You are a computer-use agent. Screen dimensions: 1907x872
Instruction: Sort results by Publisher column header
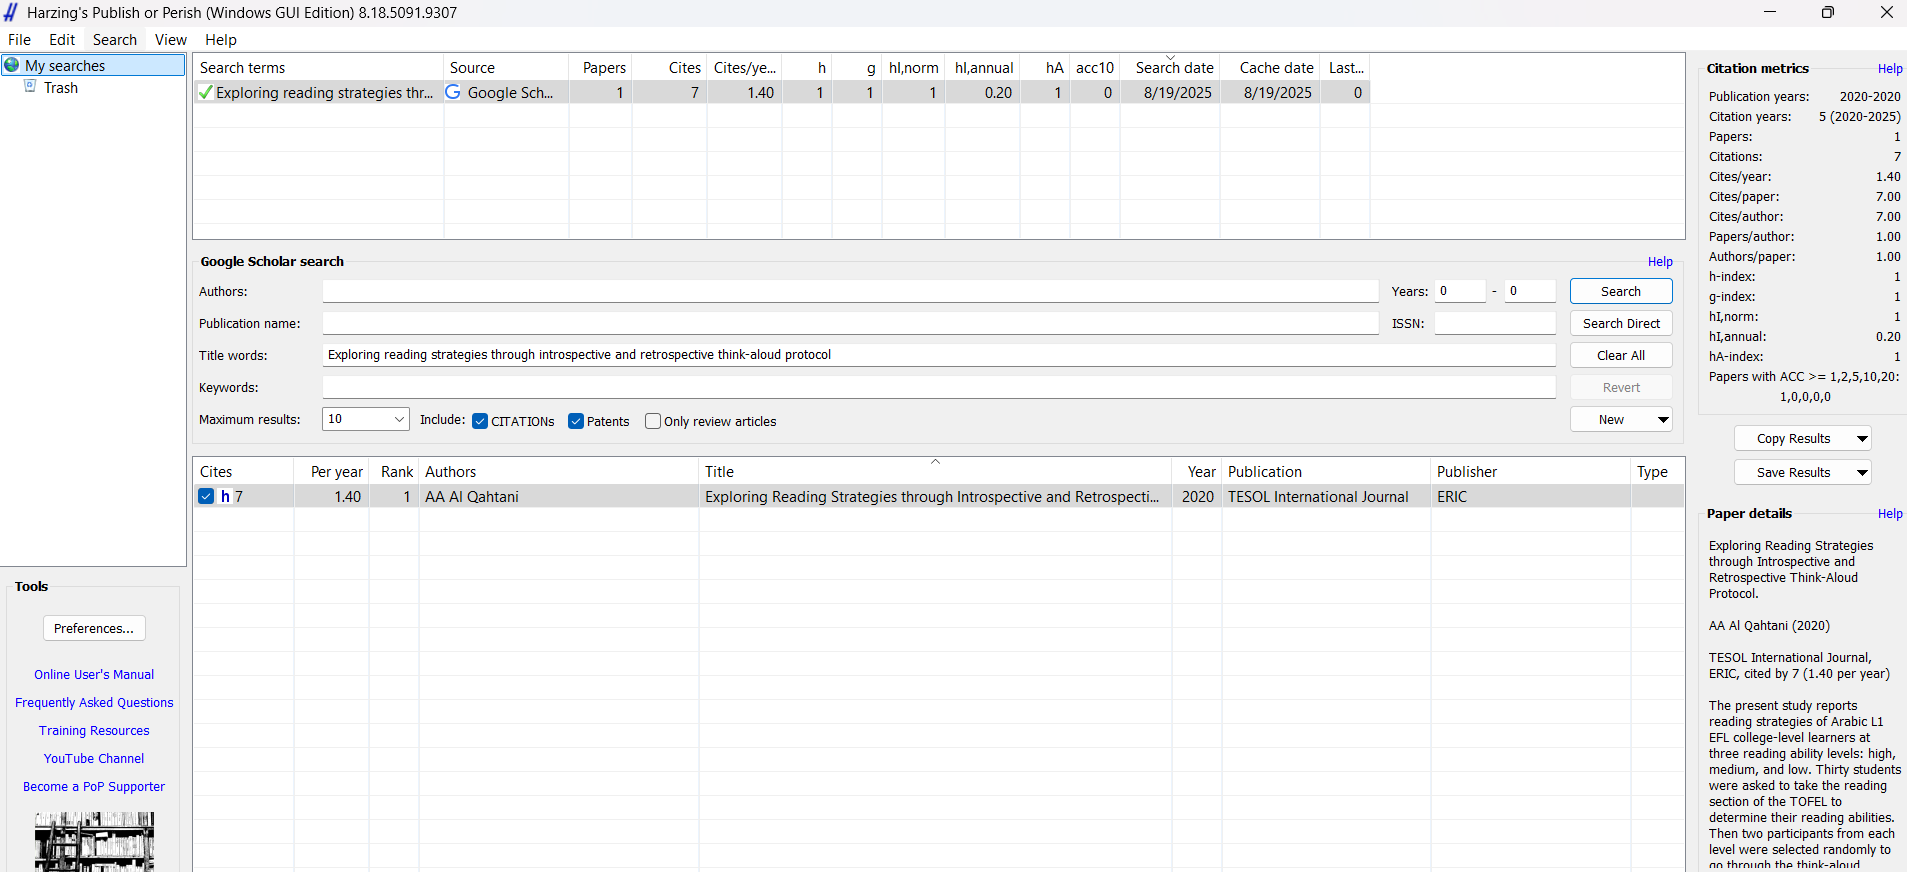tap(1531, 471)
